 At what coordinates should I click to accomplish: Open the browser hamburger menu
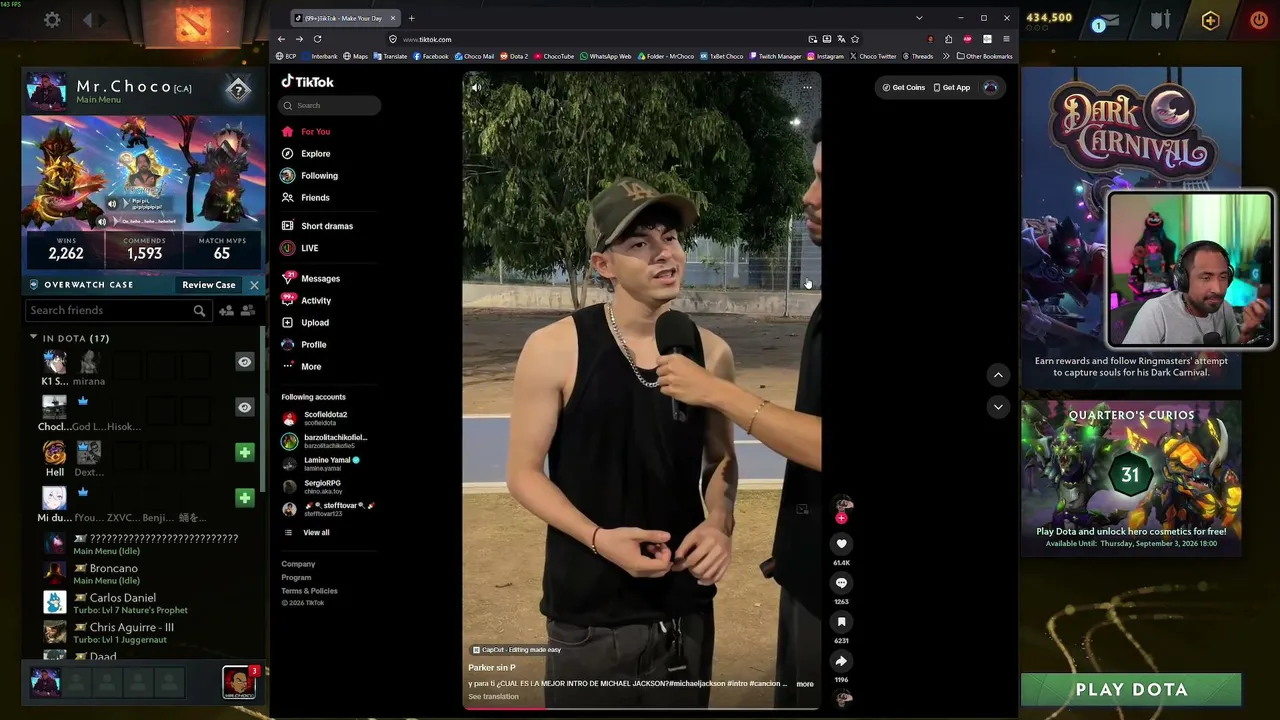point(1006,39)
